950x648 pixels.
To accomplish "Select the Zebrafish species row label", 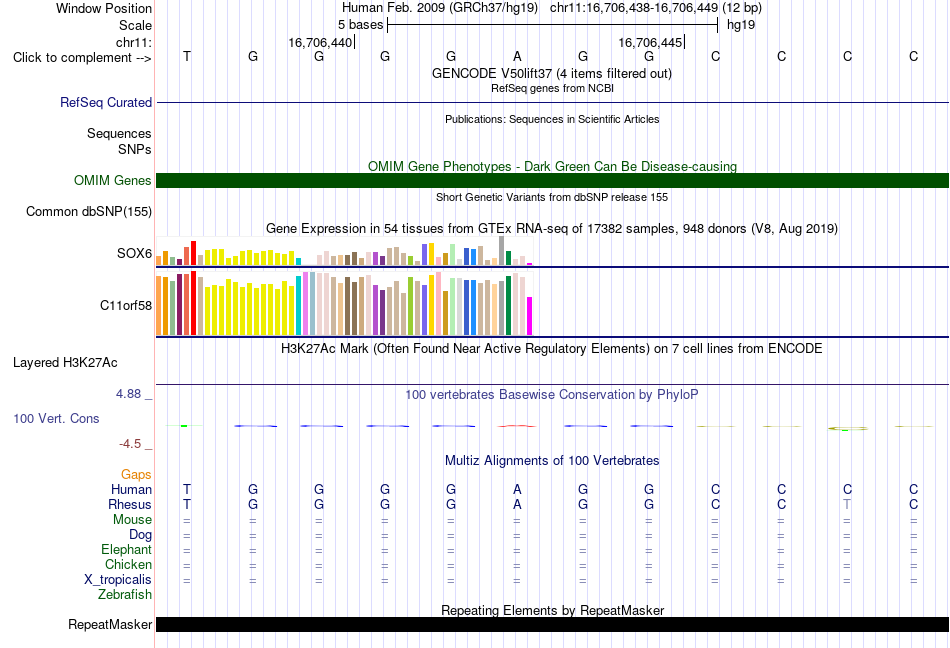I will [125, 595].
